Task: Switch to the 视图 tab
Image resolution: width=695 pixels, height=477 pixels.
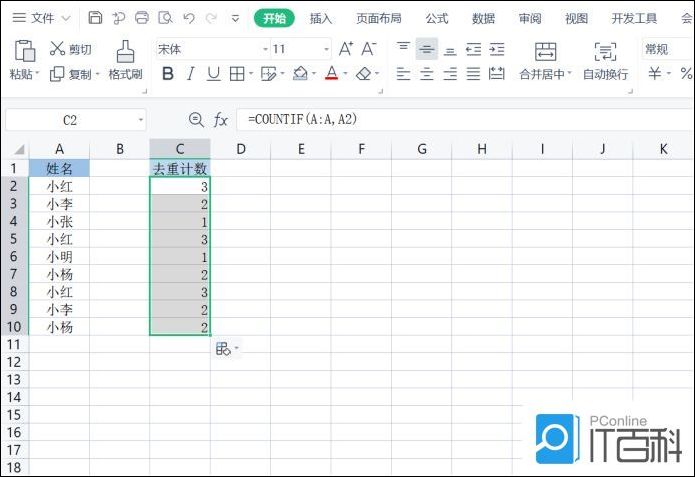Action: [576, 18]
